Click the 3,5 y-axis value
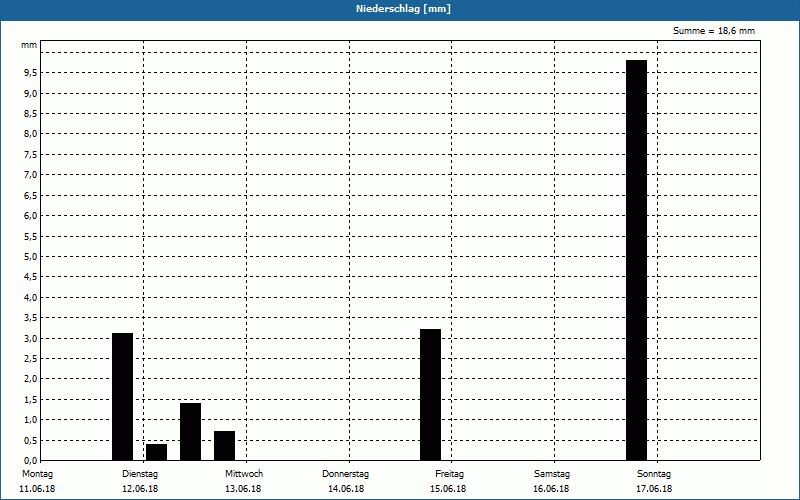Image resolution: width=800 pixels, height=500 pixels. [30, 318]
